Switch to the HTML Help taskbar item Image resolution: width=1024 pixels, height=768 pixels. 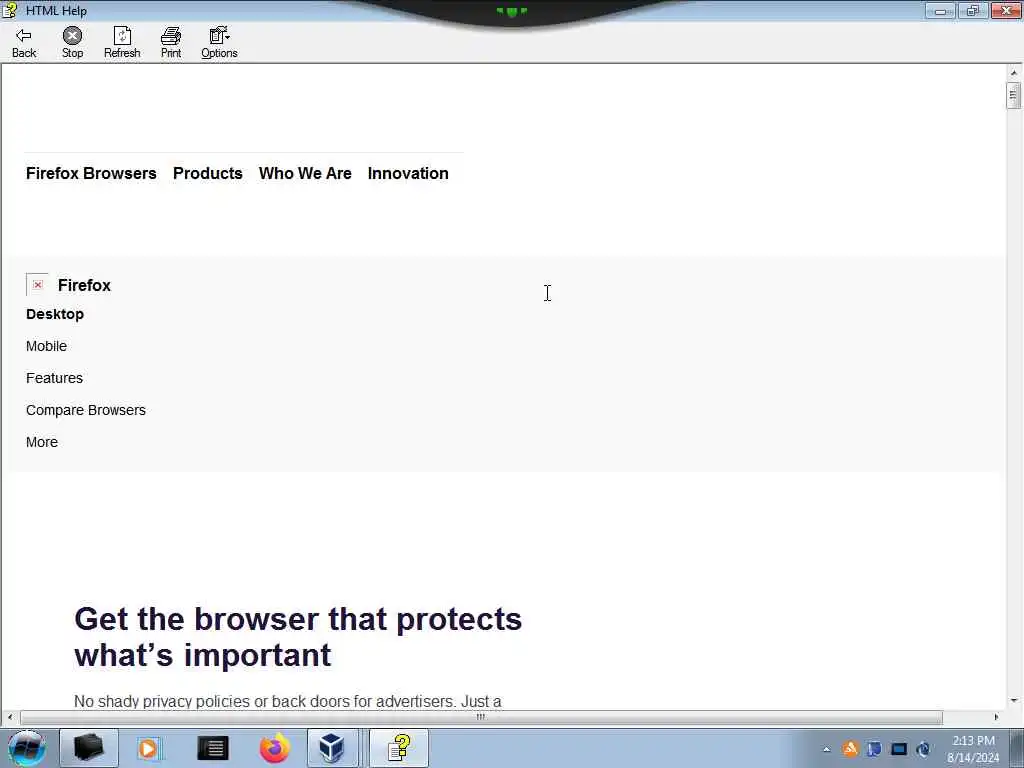[x=399, y=748]
